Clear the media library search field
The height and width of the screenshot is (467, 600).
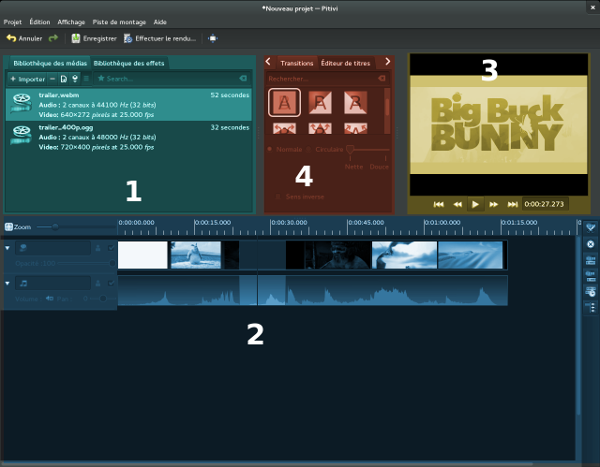(241, 78)
